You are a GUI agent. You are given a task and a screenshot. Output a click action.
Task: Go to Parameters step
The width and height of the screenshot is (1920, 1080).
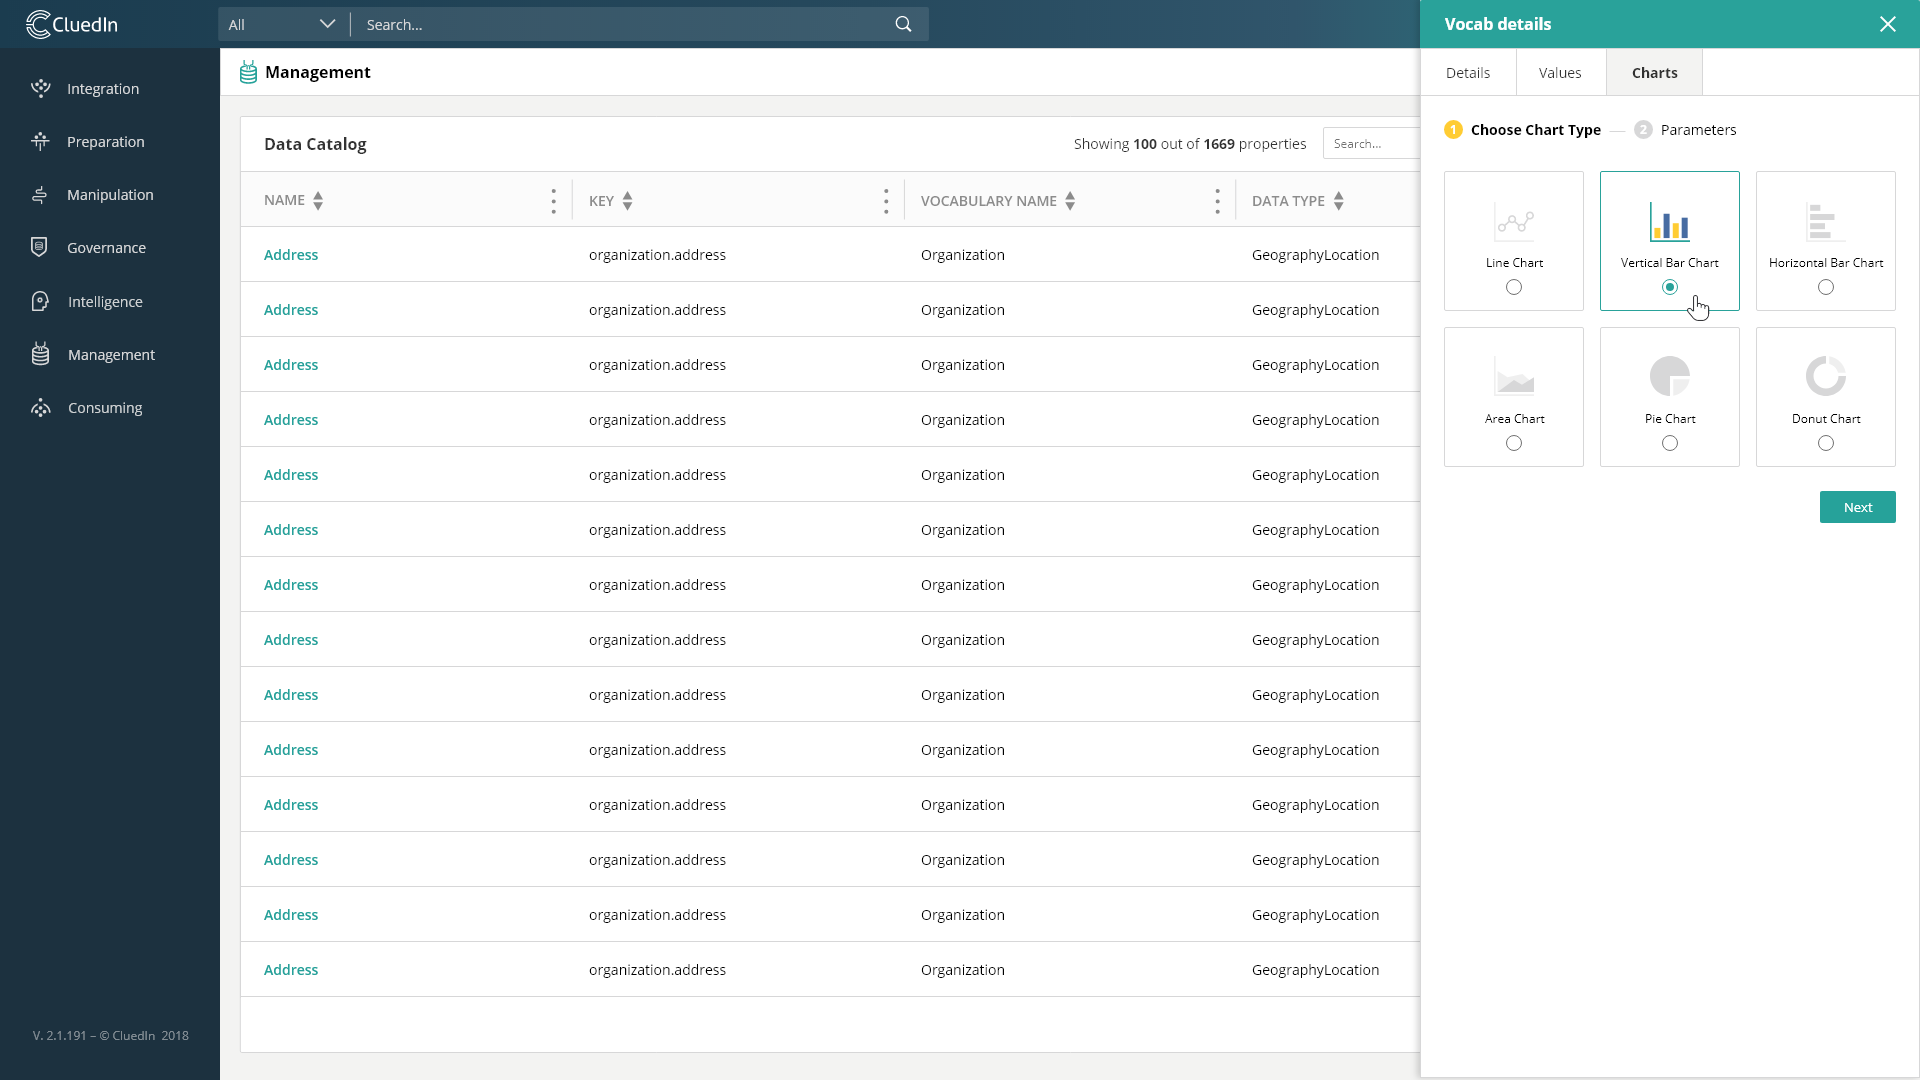(x=1686, y=130)
